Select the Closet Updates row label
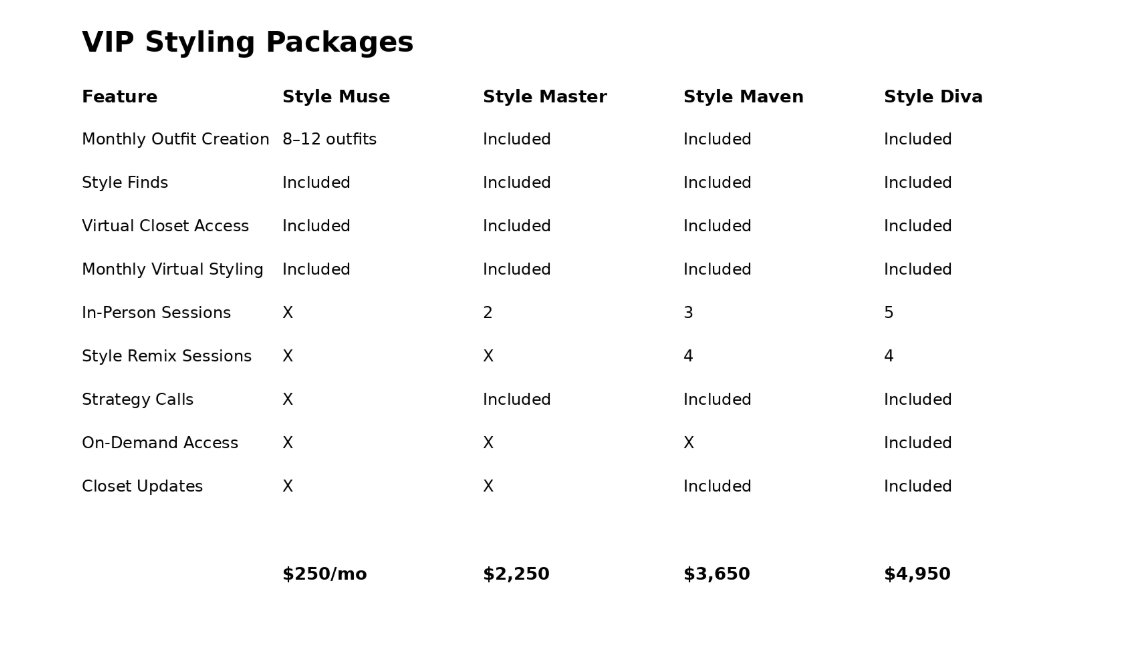The height and width of the screenshot is (664, 1146). coord(142,487)
